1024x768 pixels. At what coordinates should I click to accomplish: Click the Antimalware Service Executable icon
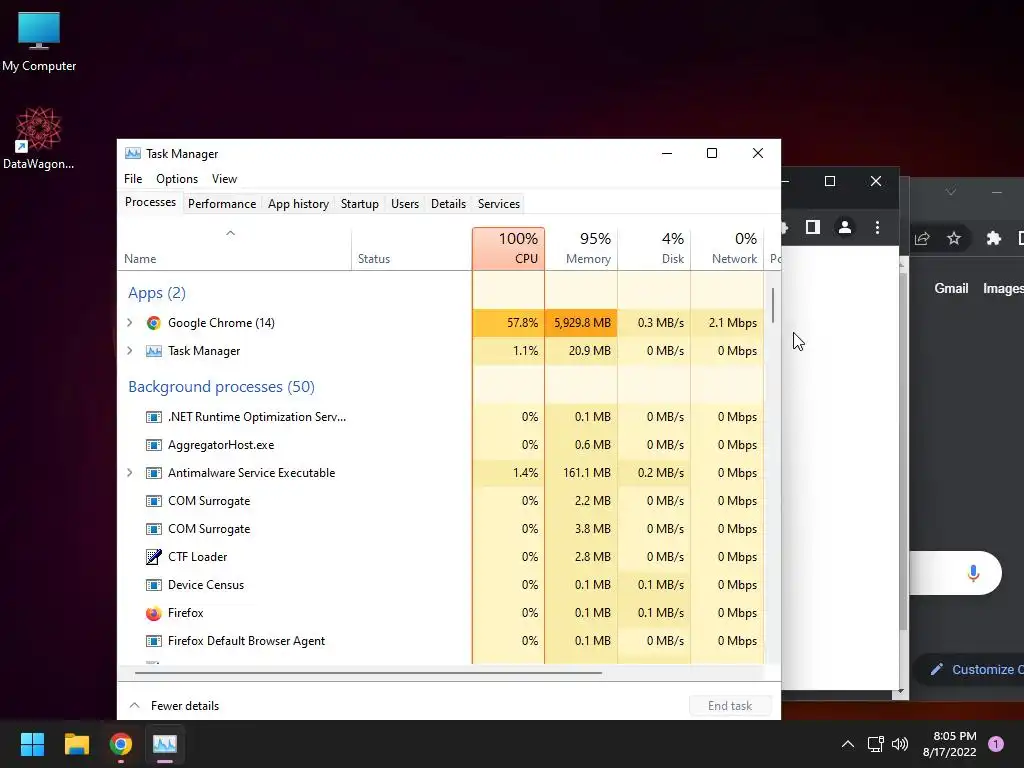[x=153, y=473]
